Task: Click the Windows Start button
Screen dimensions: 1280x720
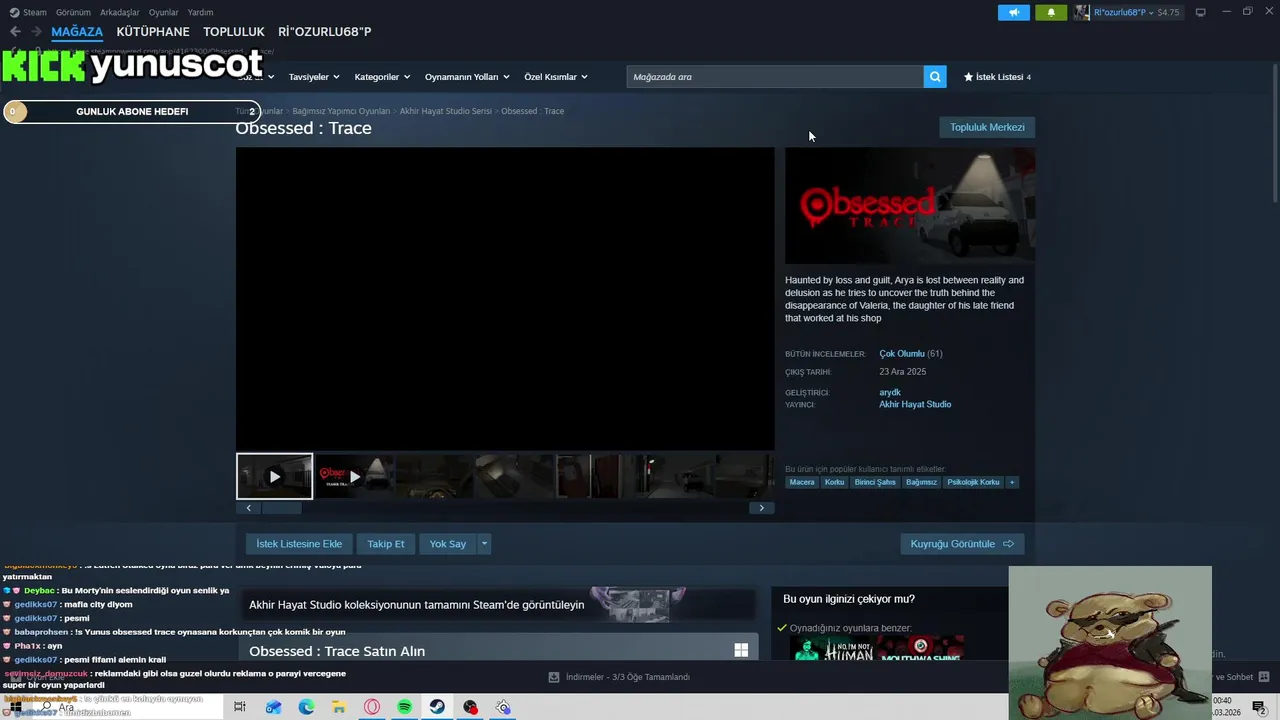Action: 15,707
